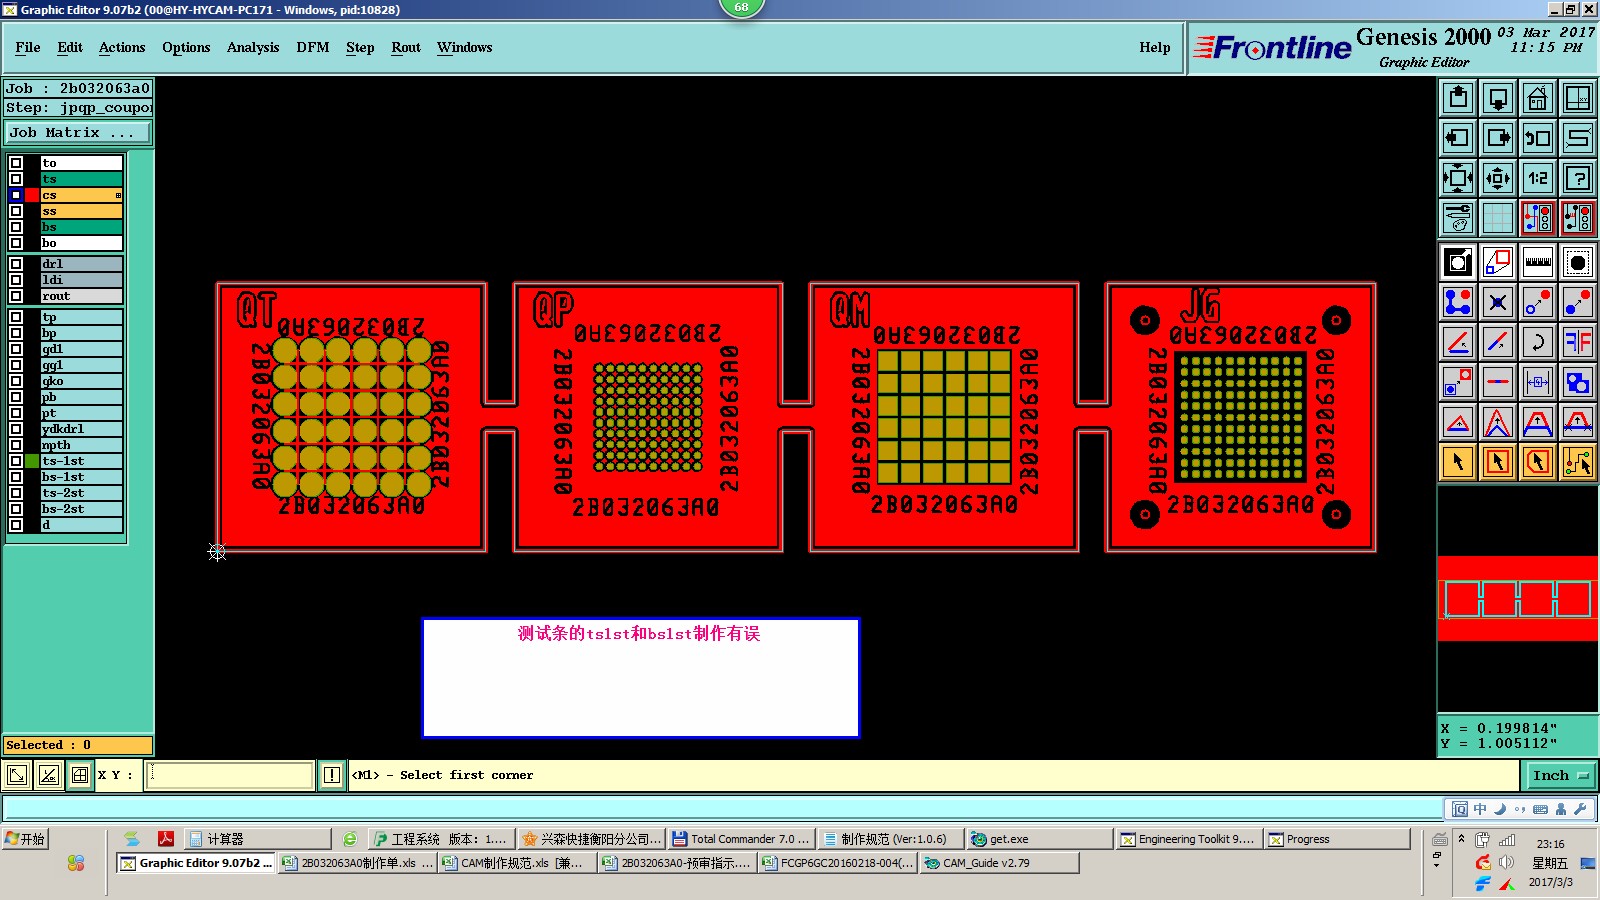Click the Home view house icon
The width and height of the screenshot is (1600, 900).
(x=1538, y=98)
